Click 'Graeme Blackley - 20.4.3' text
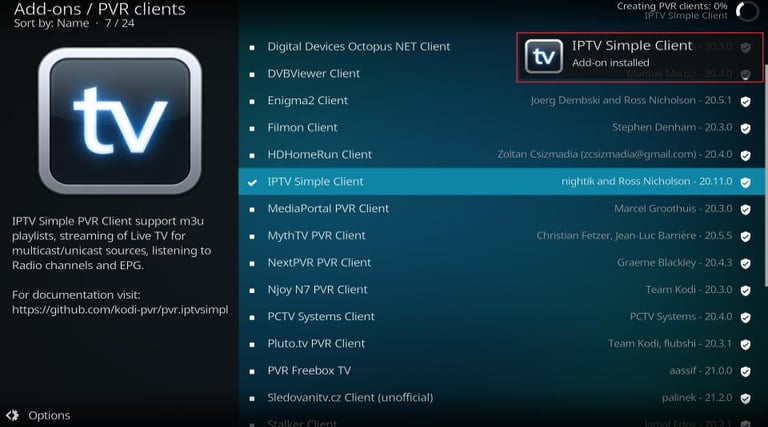This screenshot has width=768, height=427. tap(674, 262)
